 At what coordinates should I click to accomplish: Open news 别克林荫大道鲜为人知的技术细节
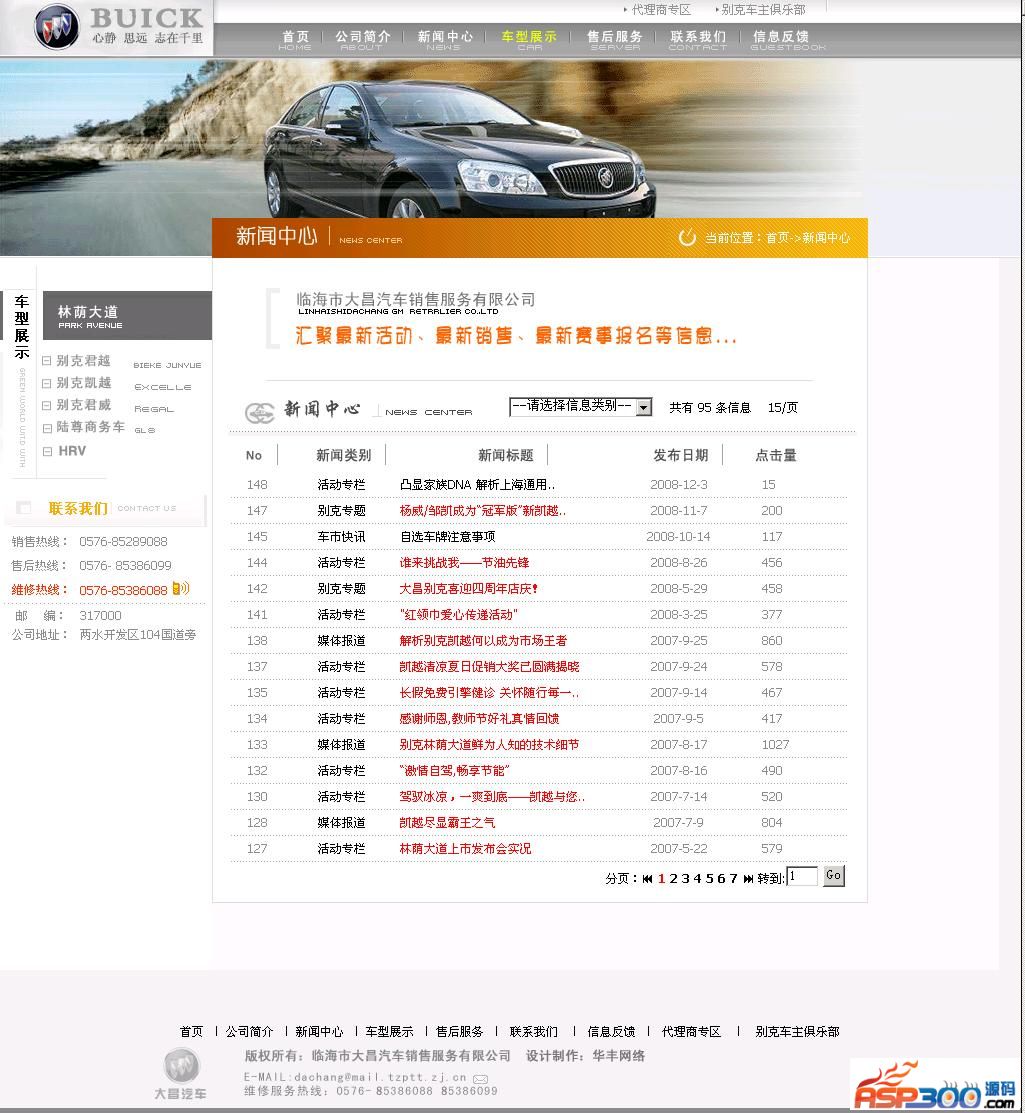[489, 745]
